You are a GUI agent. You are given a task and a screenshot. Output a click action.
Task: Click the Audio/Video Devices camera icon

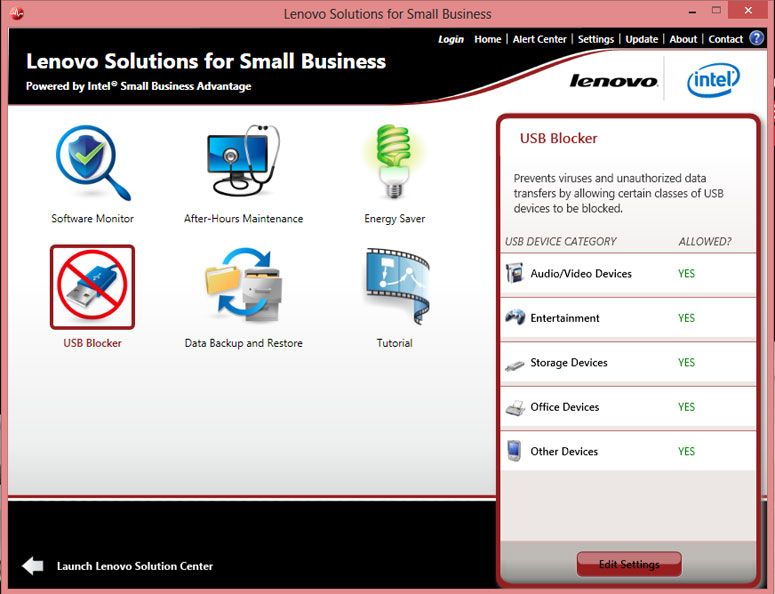point(515,273)
